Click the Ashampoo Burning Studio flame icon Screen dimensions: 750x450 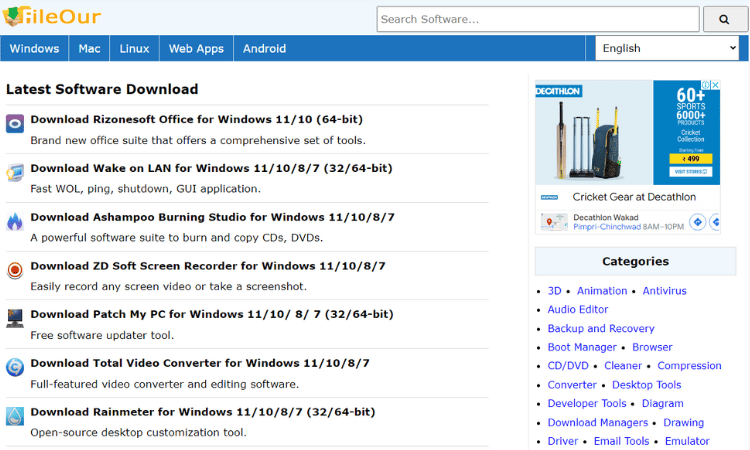point(15,221)
